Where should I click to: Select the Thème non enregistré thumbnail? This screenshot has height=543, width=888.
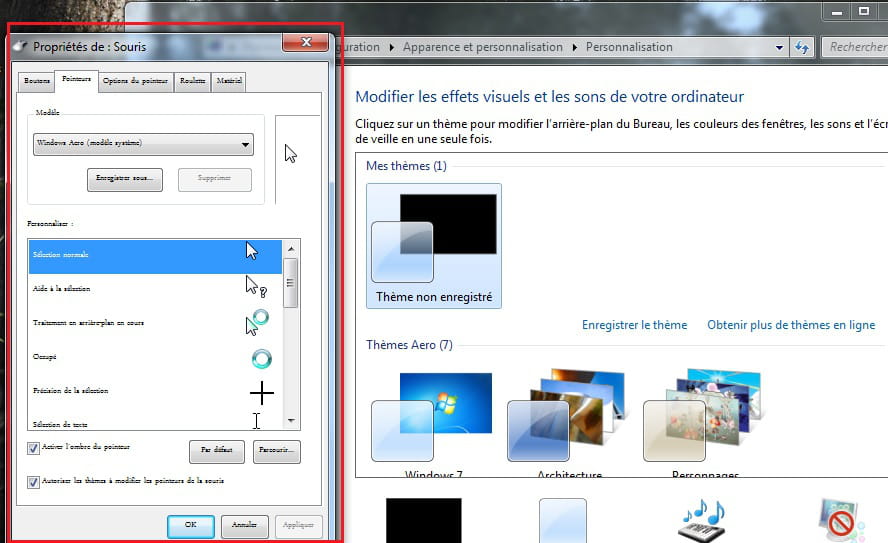(434, 246)
